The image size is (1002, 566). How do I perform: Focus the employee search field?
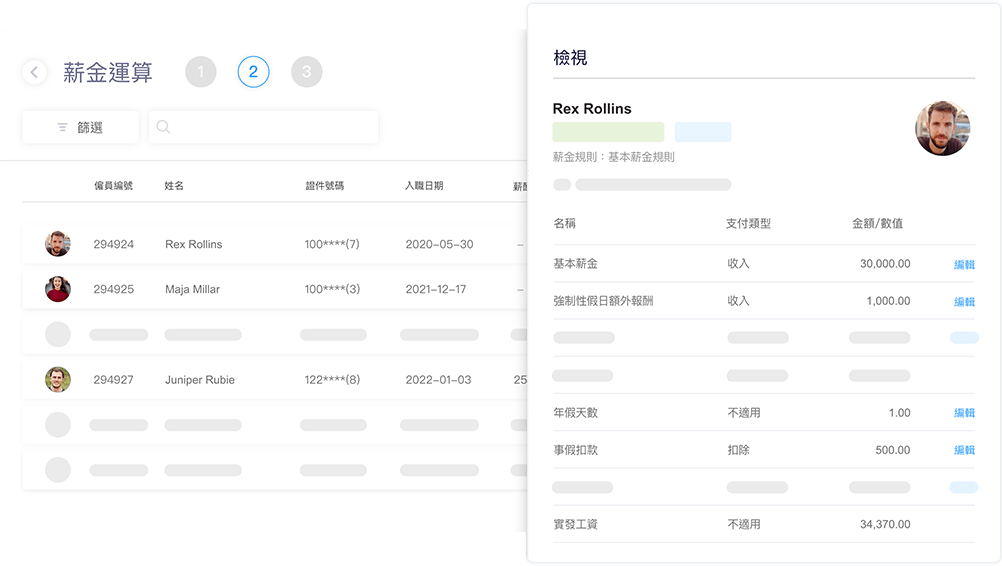[x=263, y=127]
